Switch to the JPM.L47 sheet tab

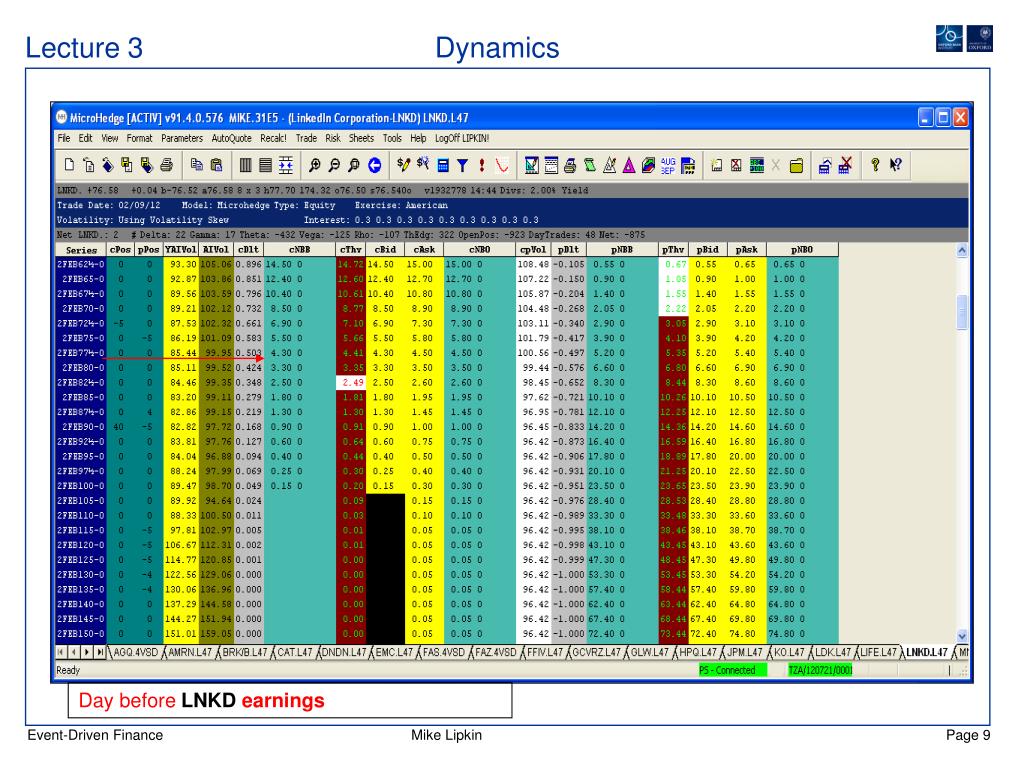(744, 652)
